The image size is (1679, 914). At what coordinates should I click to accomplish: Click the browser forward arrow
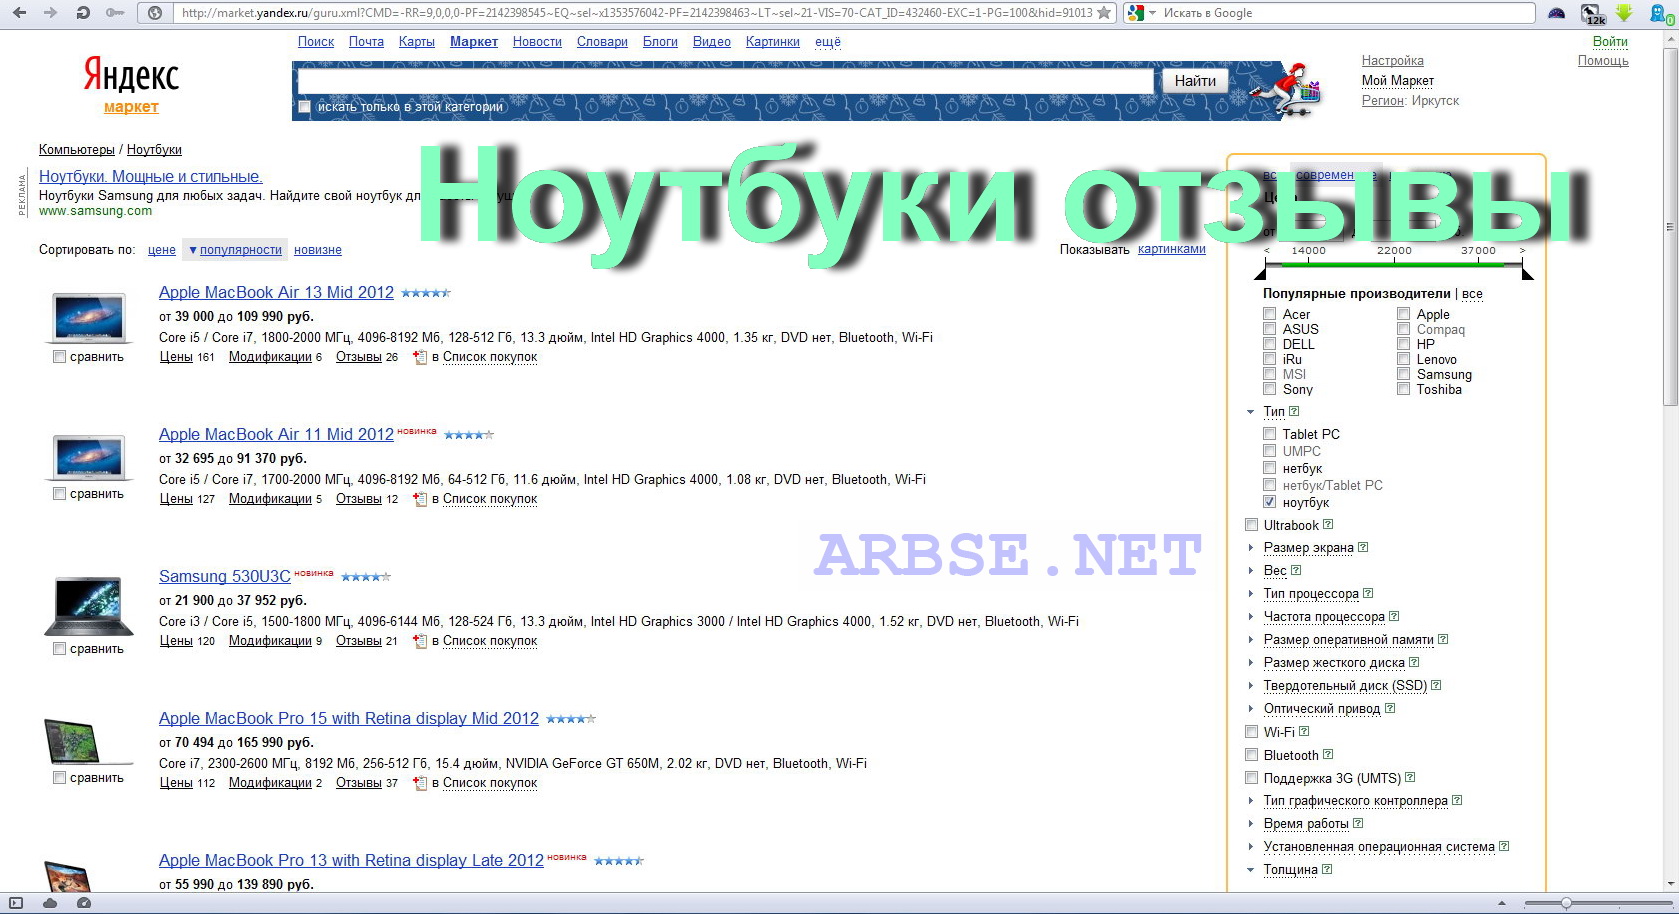click(50, 13)
